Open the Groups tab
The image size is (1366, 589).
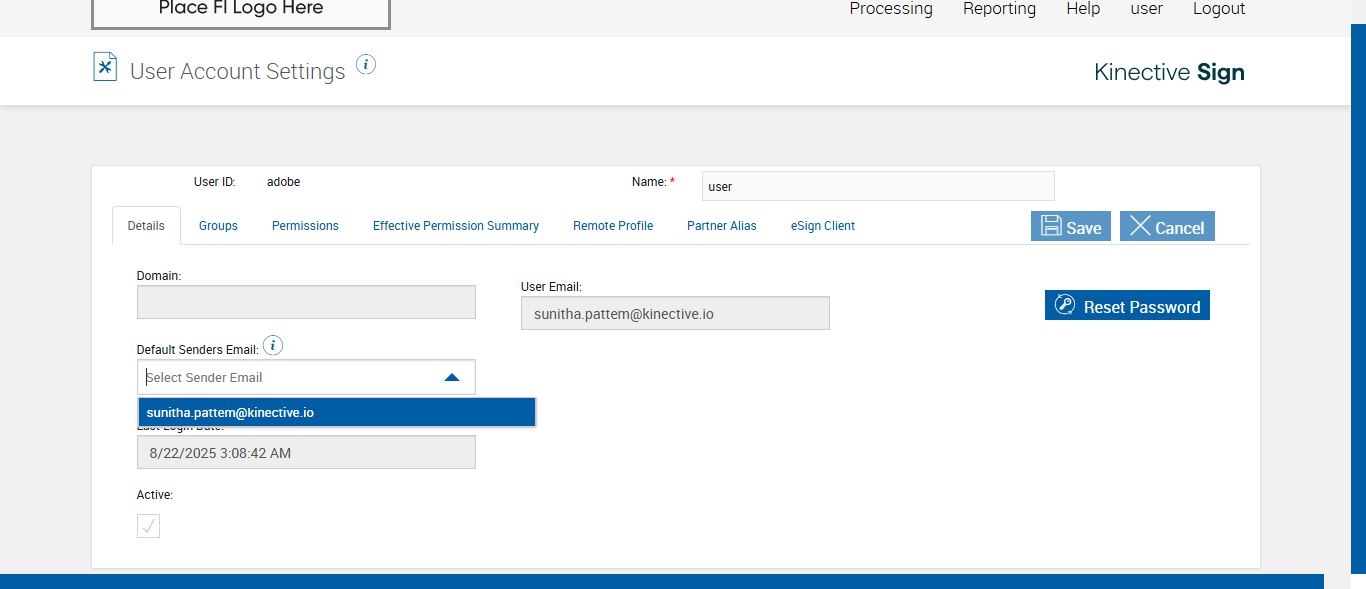click(218, 226)
